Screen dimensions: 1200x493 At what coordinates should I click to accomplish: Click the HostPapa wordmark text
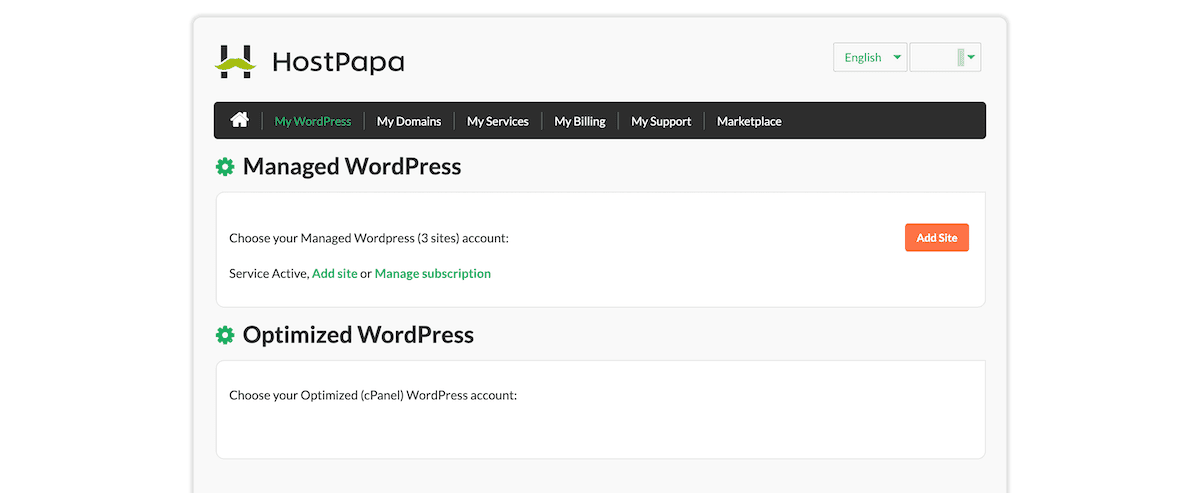[x=338, y=63]
